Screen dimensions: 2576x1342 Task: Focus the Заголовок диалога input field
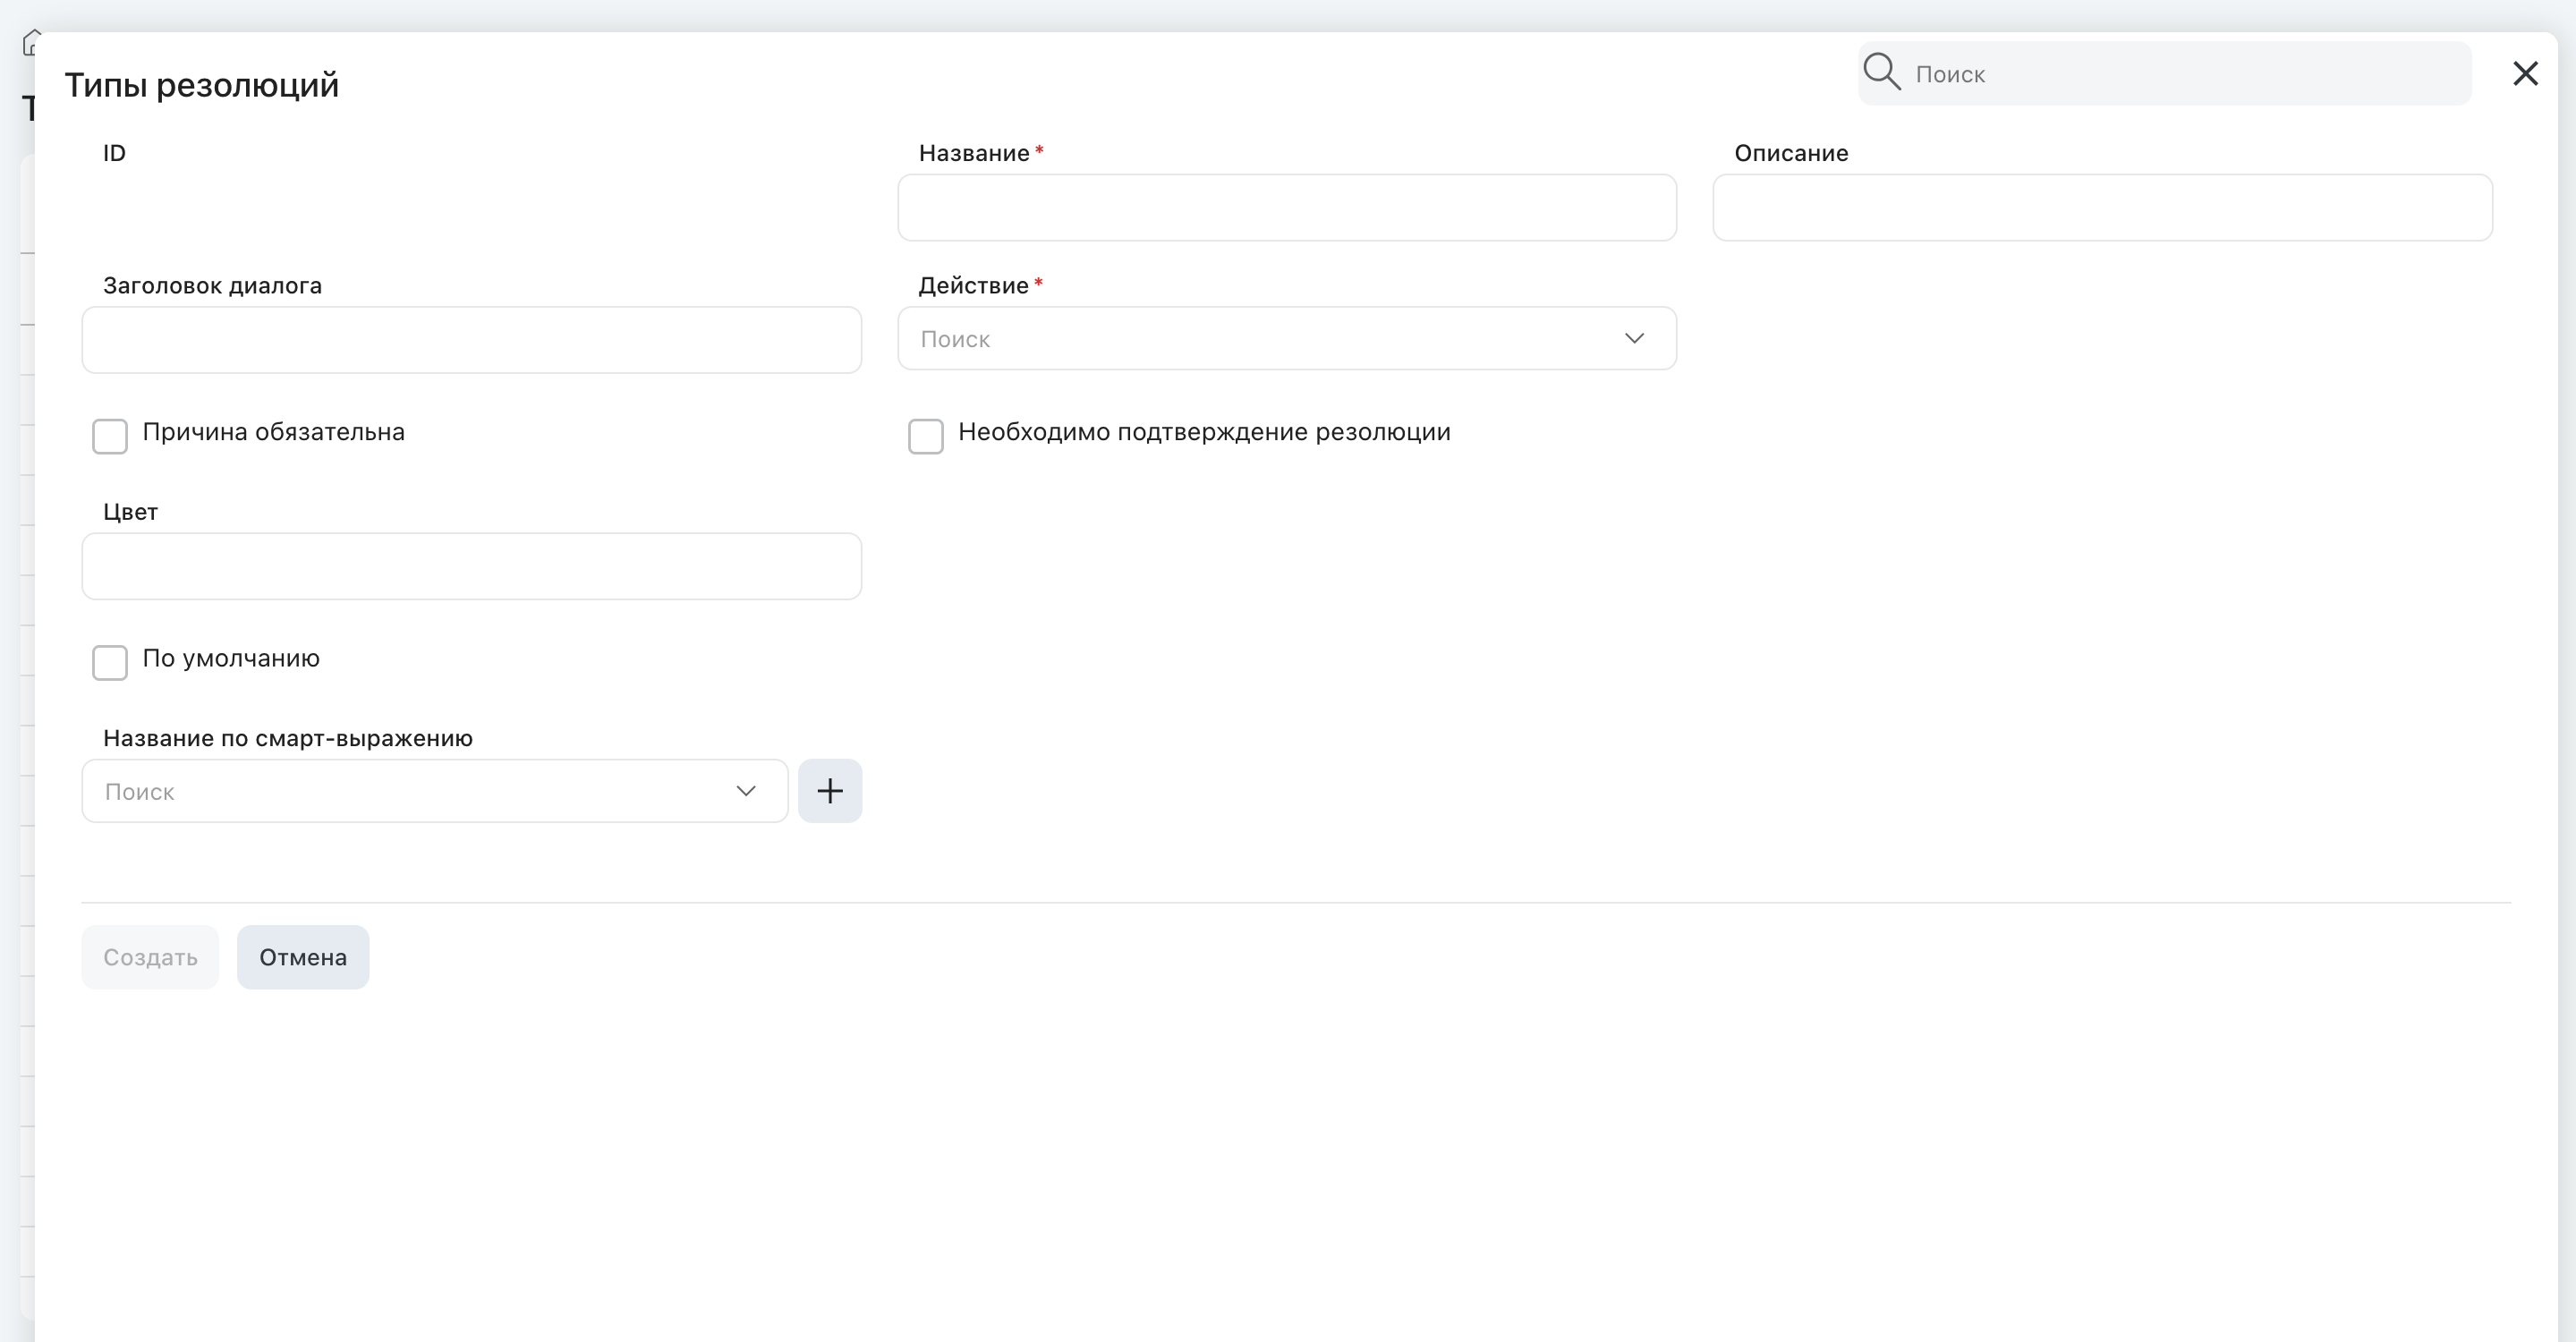click(x=472, y=340)
